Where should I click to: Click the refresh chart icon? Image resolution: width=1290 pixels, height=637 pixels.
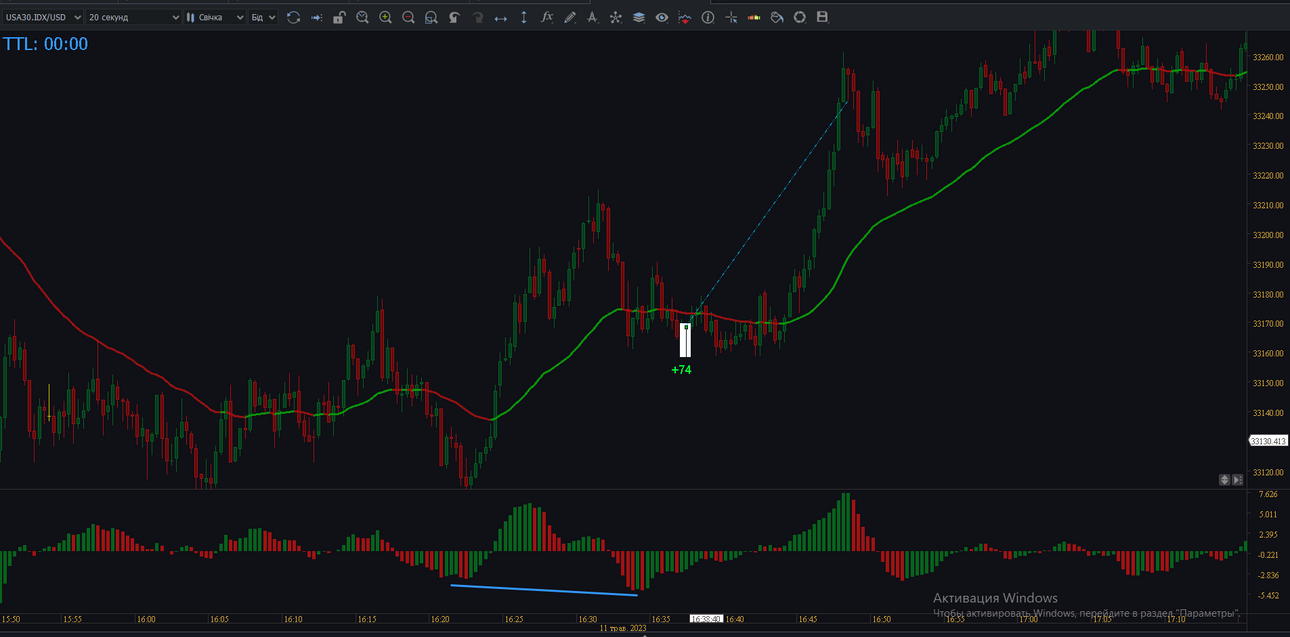tap(293, 17)
